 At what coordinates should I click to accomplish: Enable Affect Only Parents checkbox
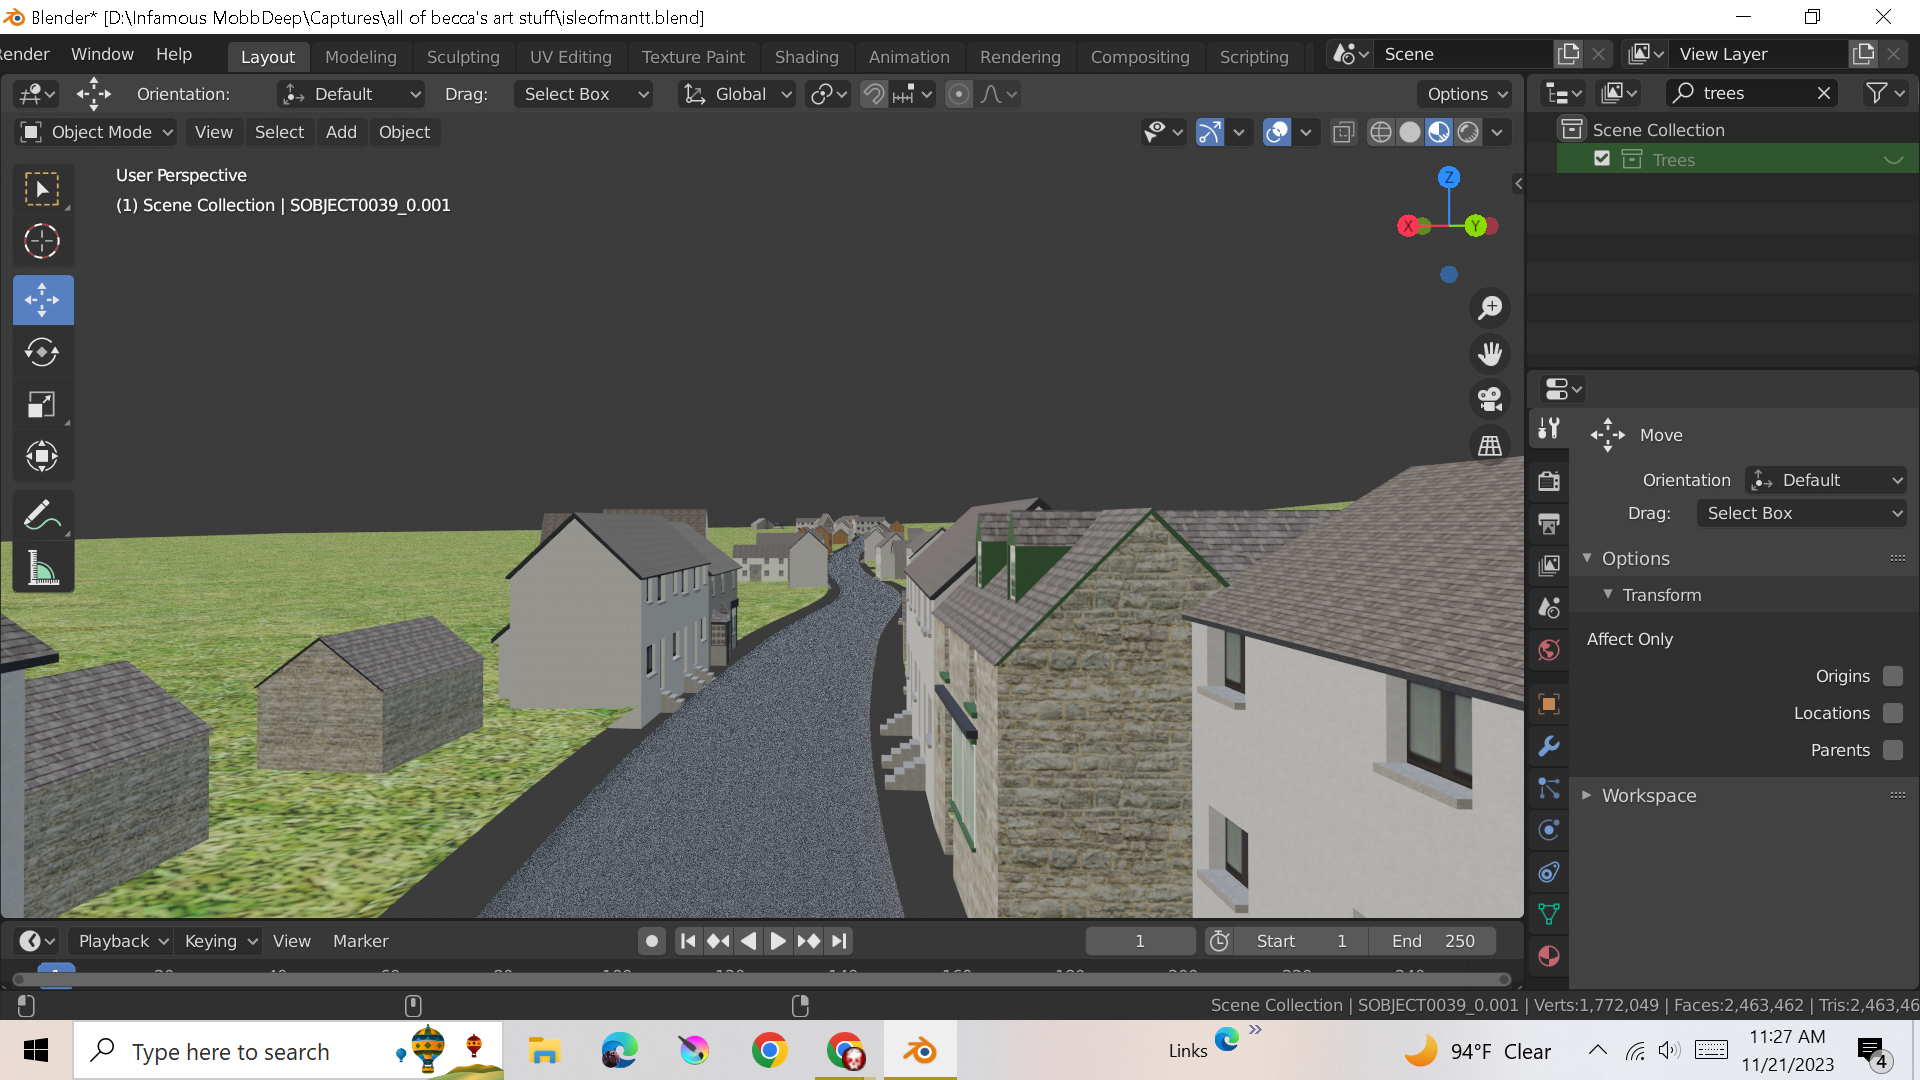(1892, 750)
